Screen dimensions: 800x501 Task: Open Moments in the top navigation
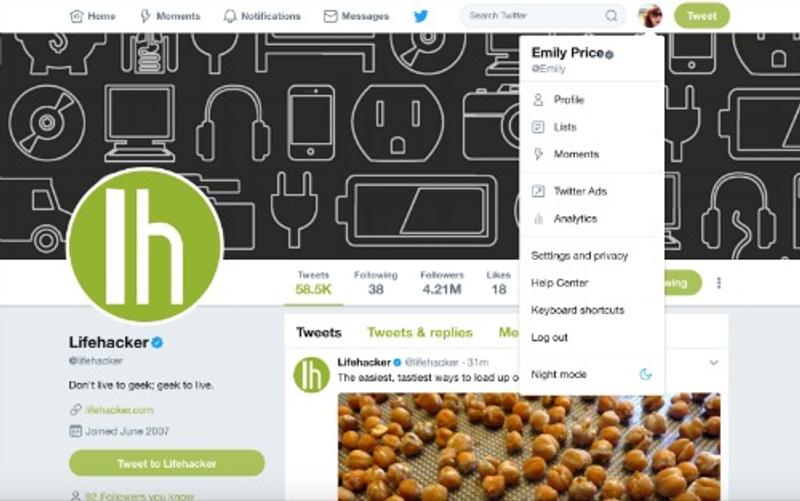tap(170, 16)
